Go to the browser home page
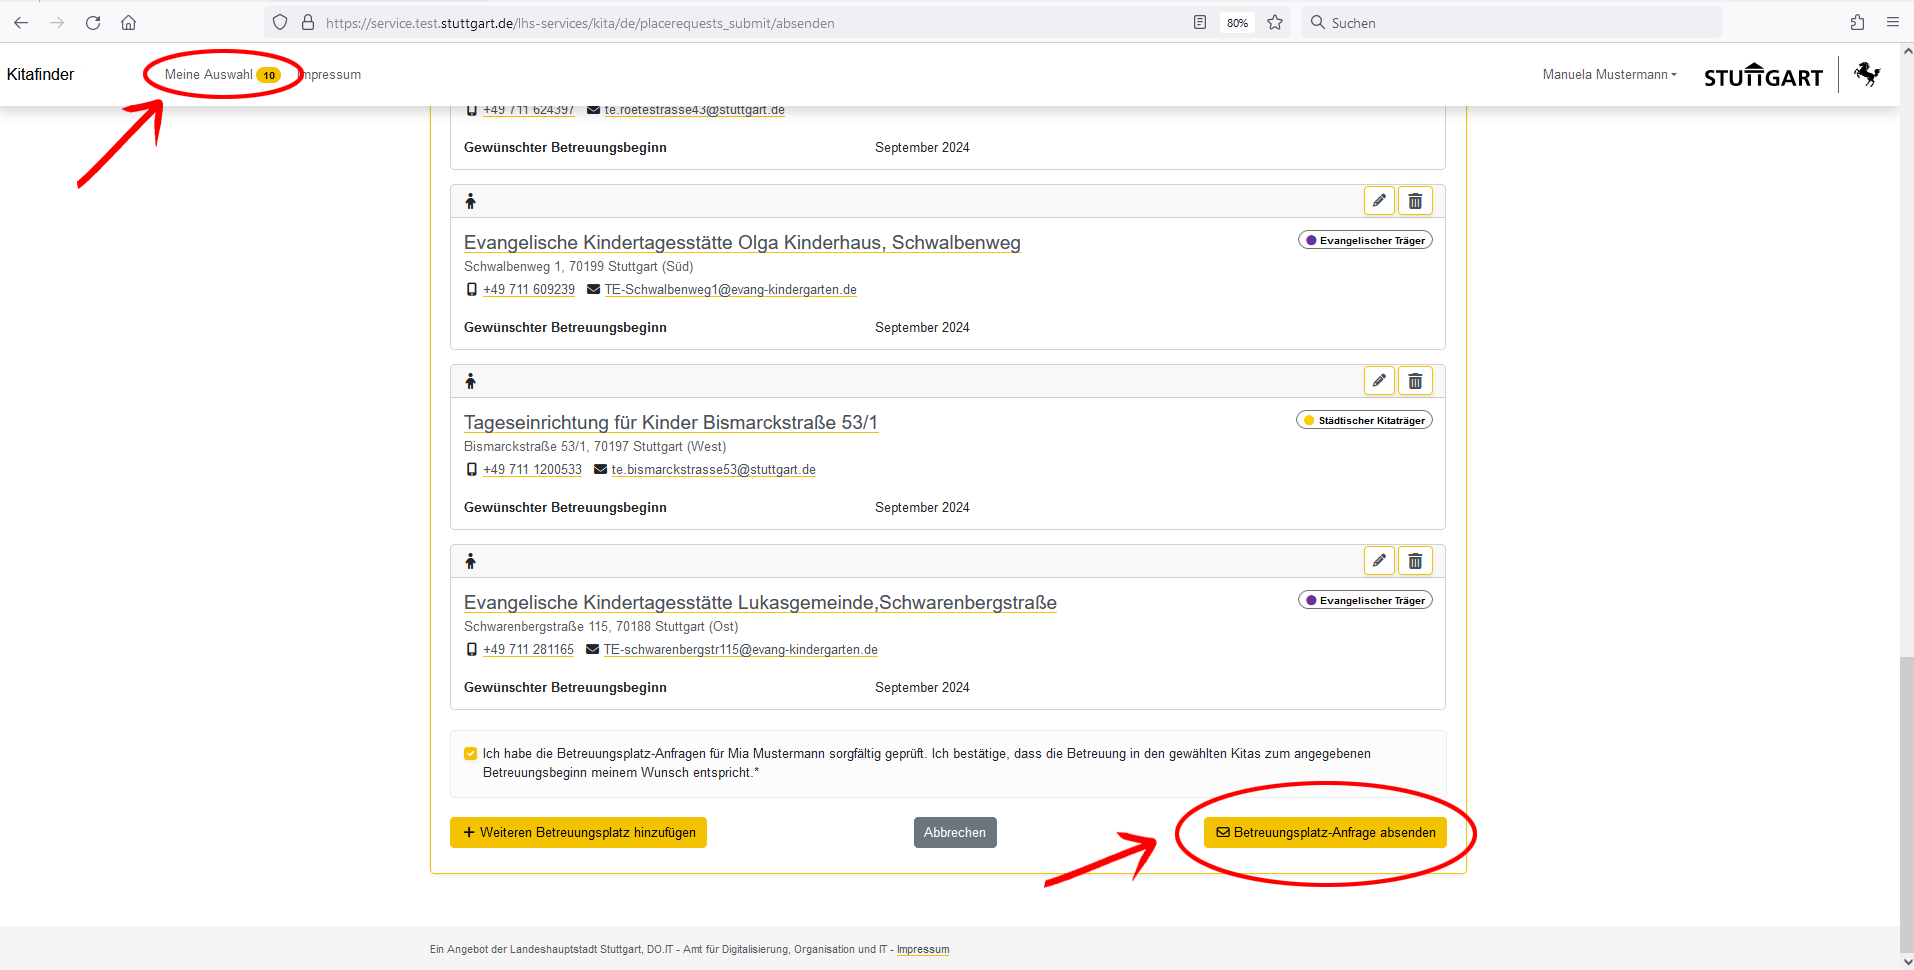Viewport: 1914px width, 970px height. pyautogui.click(x=129, y=23)
